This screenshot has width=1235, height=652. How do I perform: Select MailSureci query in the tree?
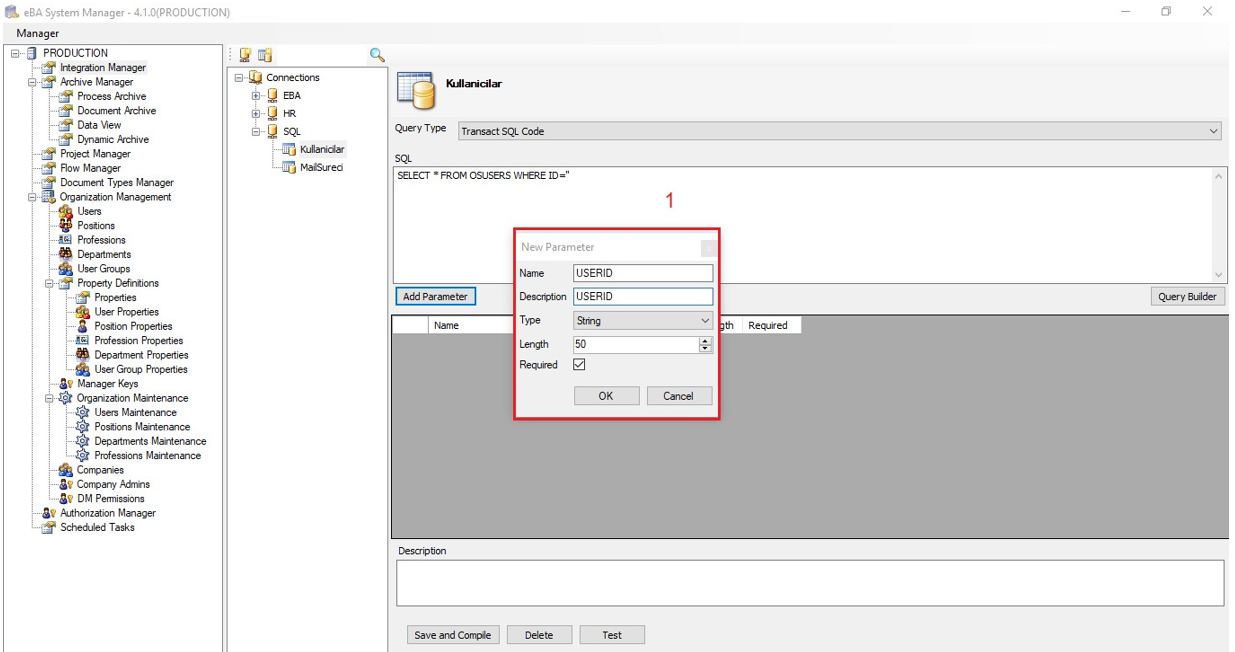(x=321, y=168)
